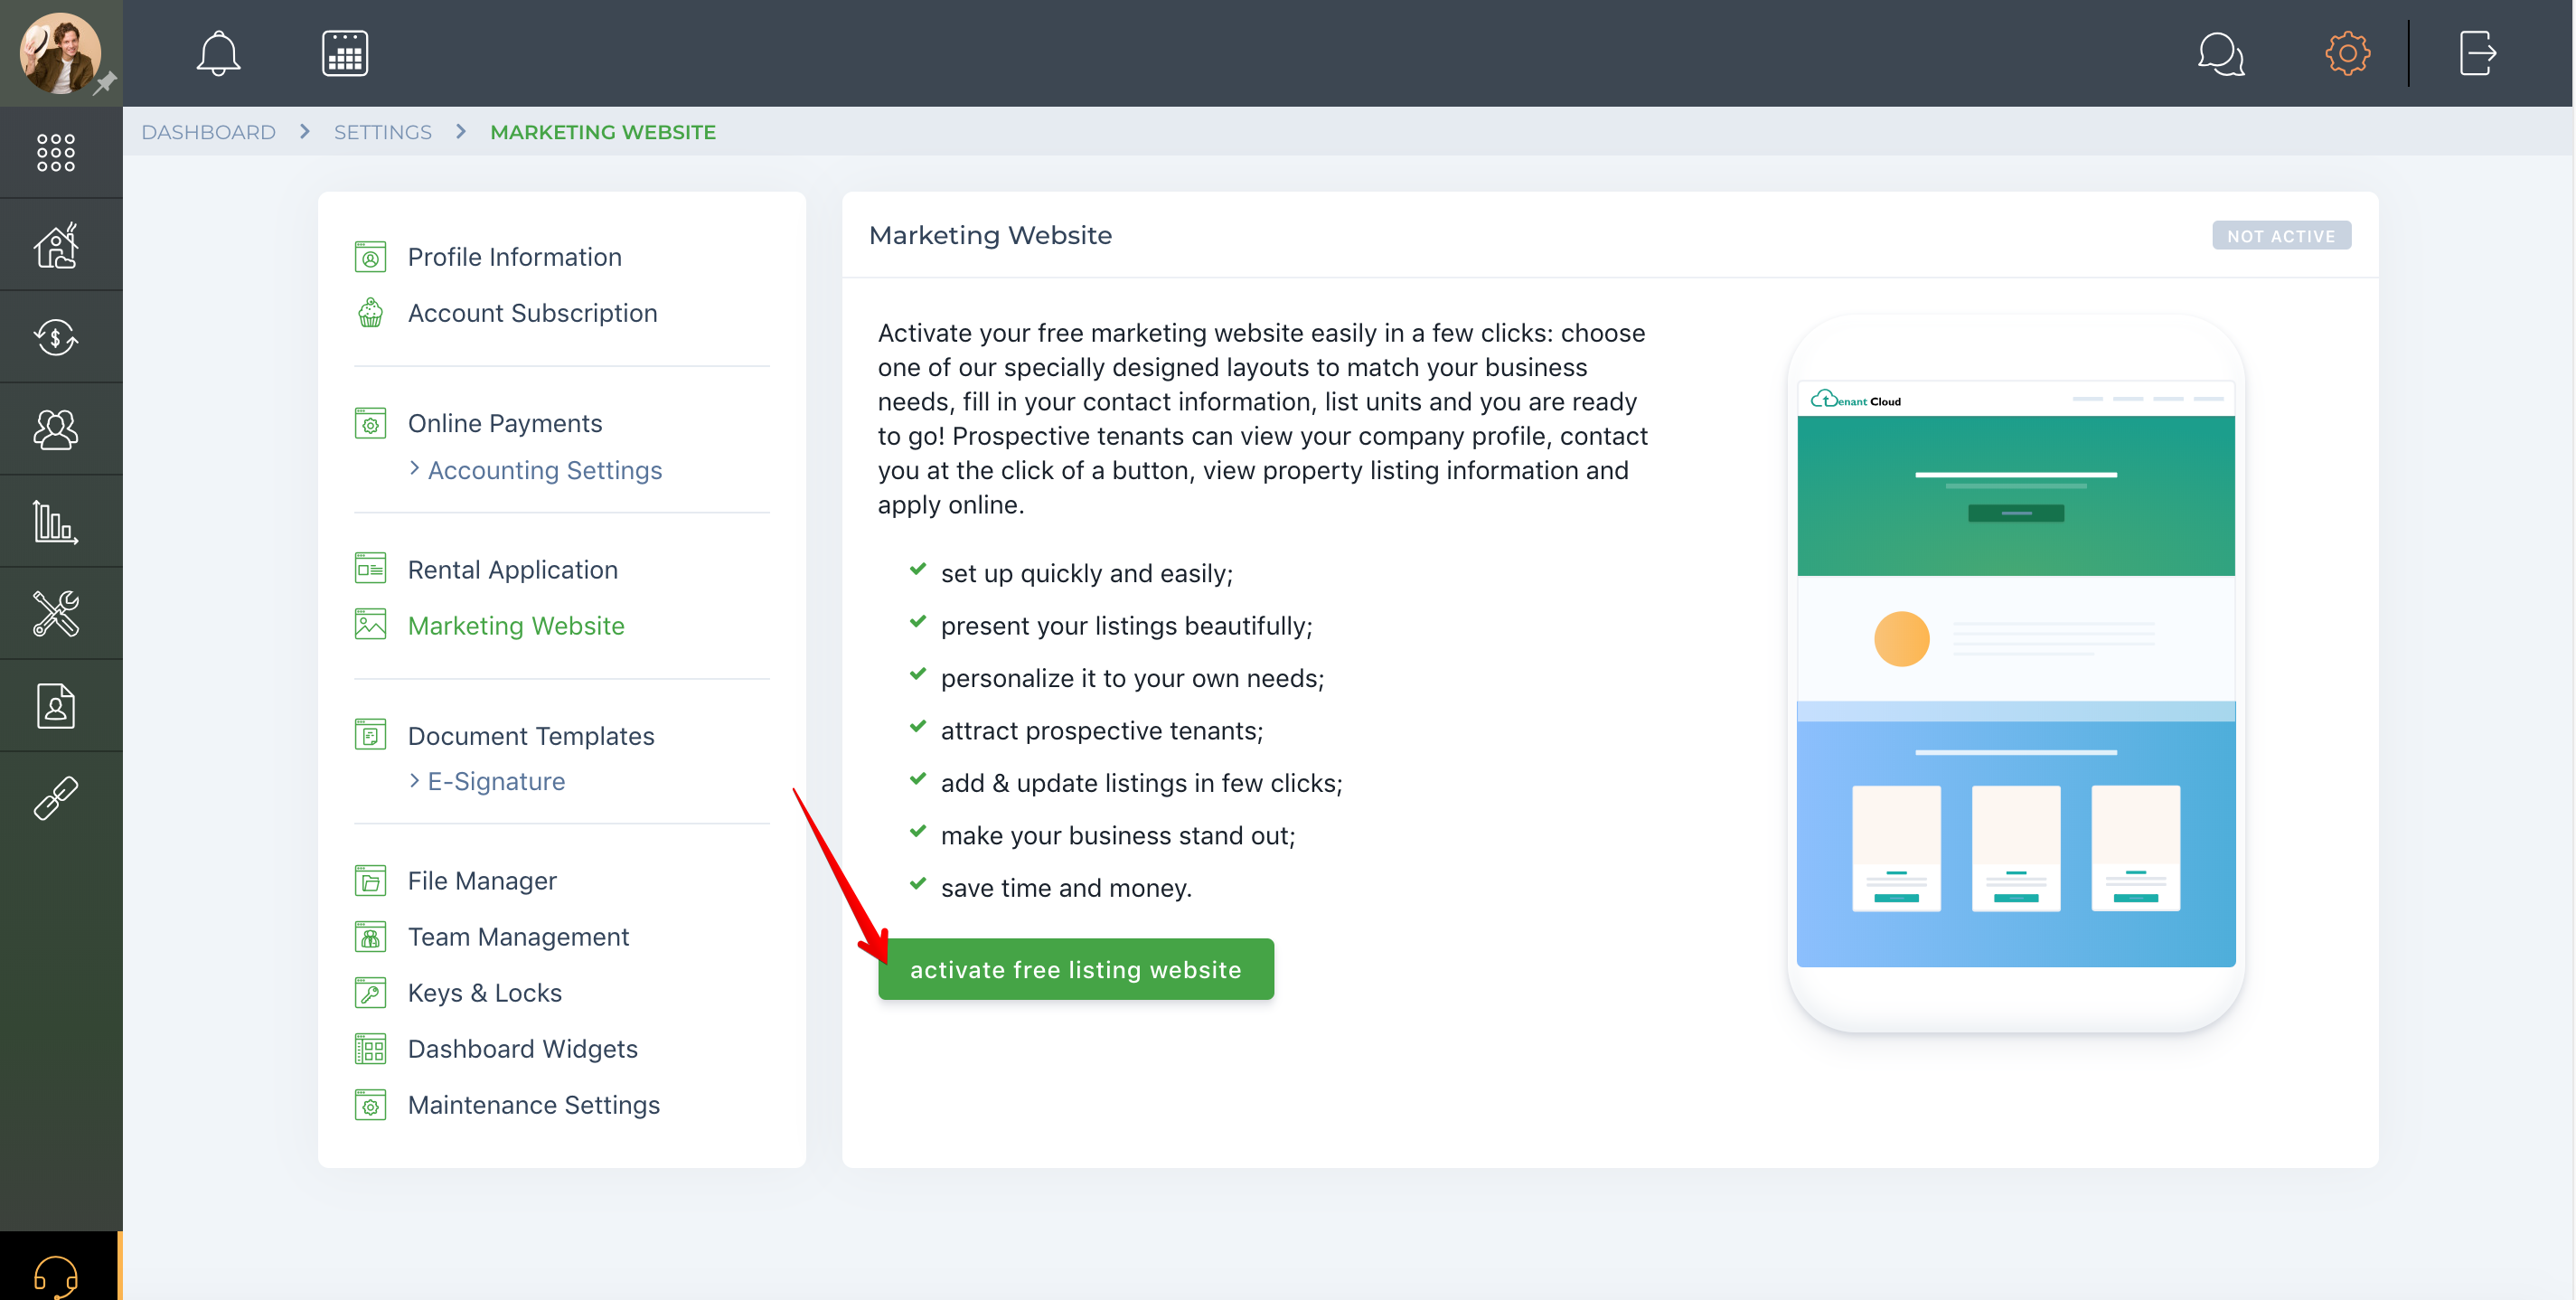
Task: Open the notifications bell
Action: pos(218,53)
